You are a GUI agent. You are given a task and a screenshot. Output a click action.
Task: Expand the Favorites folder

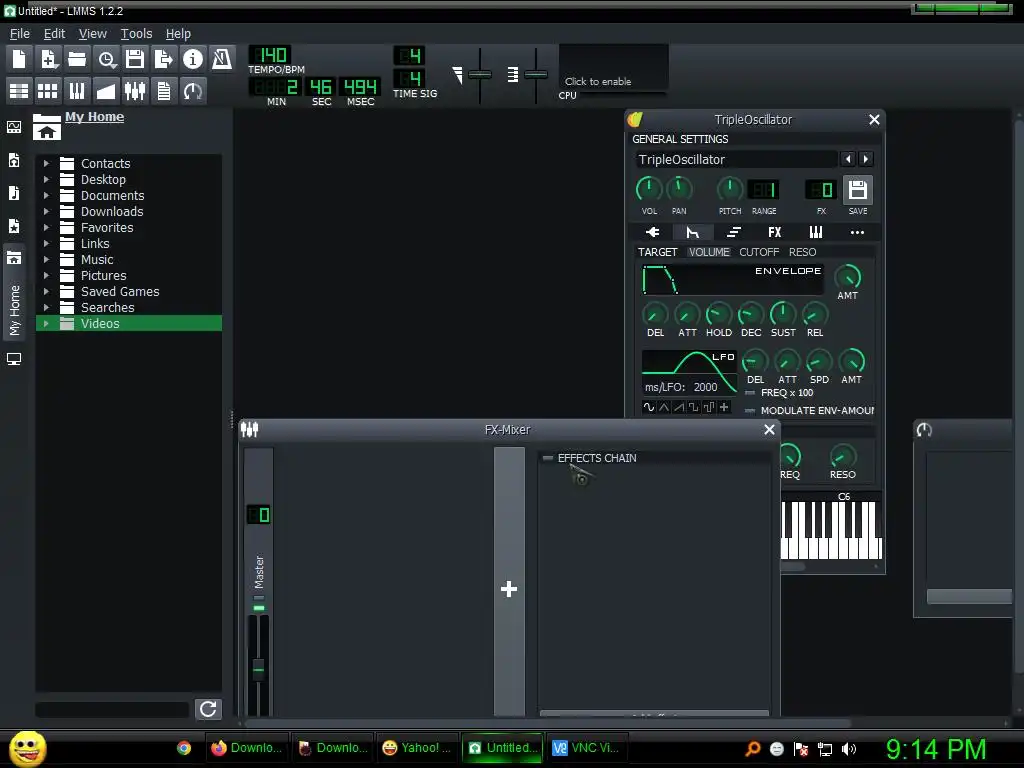pos(46,227)
